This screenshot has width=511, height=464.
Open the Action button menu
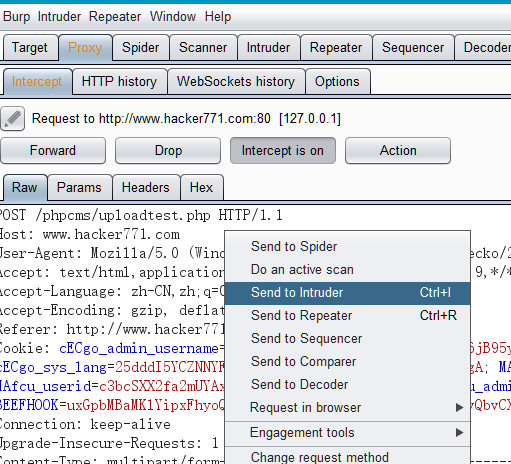[x=398, y=151]
